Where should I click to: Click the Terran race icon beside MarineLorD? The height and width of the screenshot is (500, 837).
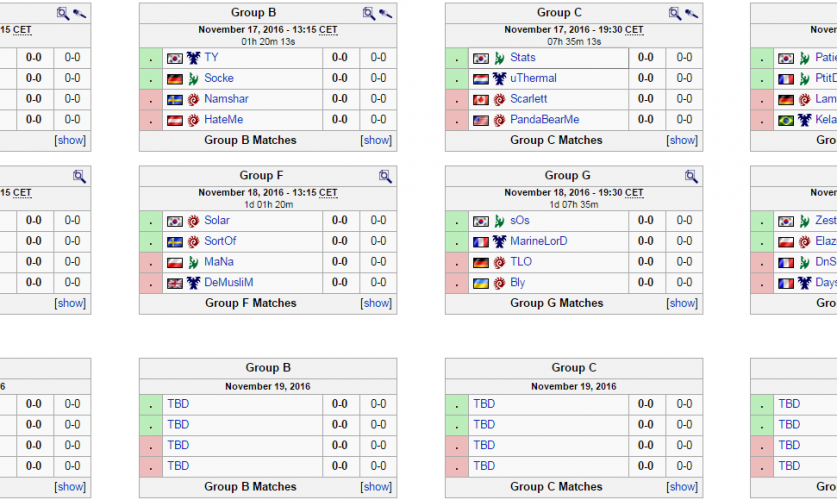pos(499,241)
